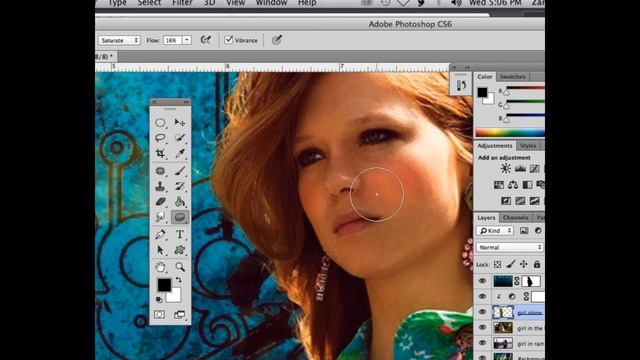Image resolution: width=640 pixels, height=360 pixels.
Task: Select the Elliptical Marquee tool
Action: click(160, 122)
